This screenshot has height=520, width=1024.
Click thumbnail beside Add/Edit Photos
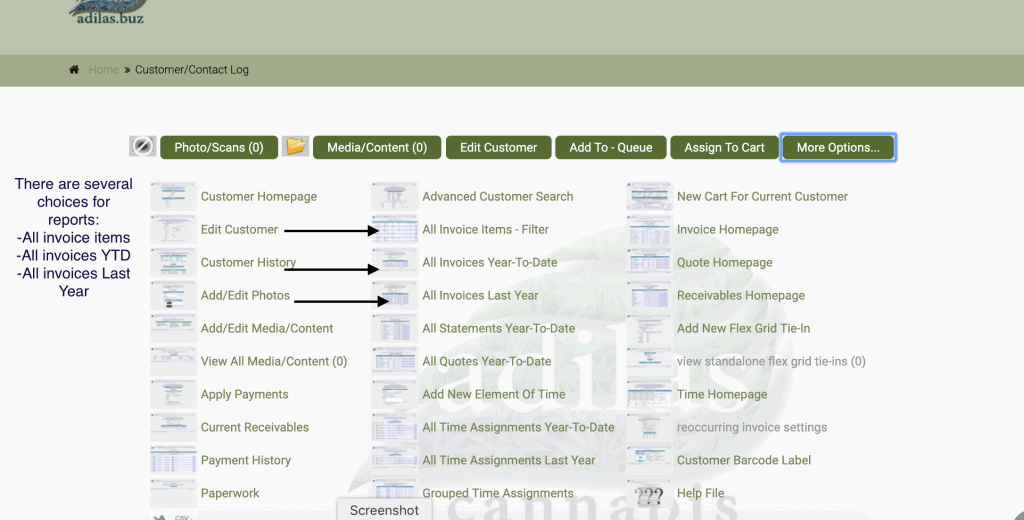point(173,295)
